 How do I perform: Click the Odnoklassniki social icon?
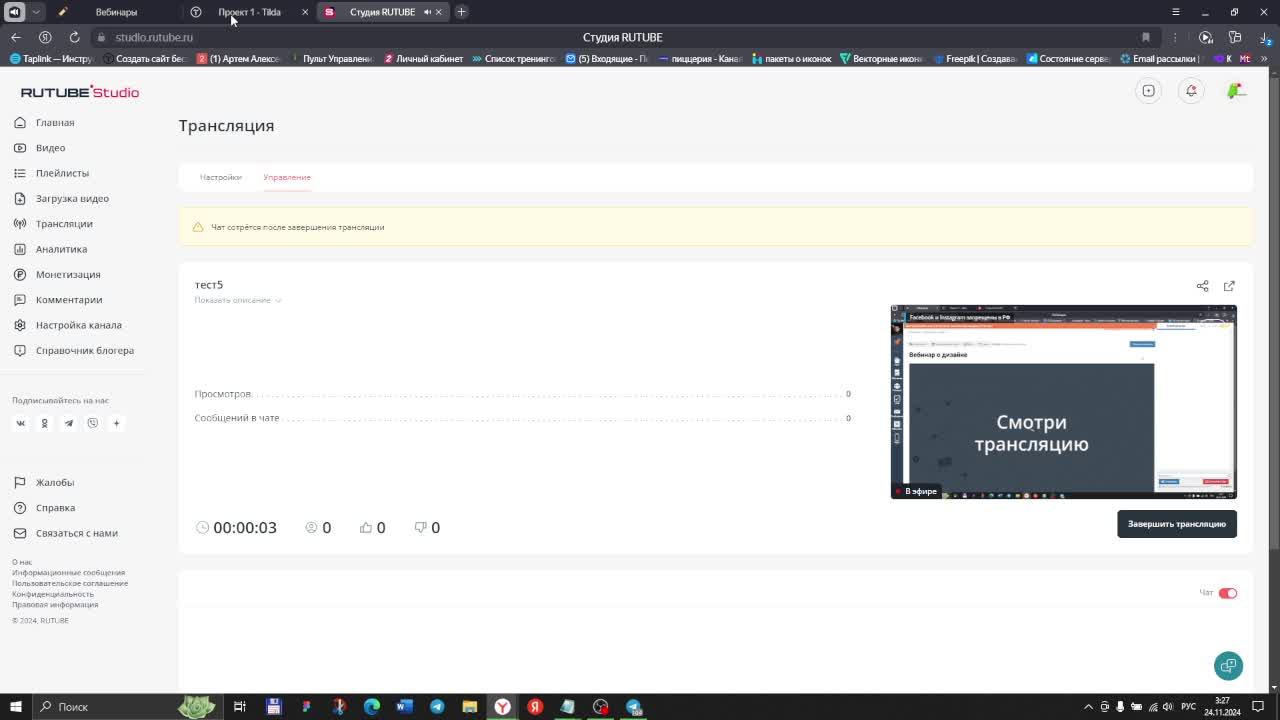(44, 423)
